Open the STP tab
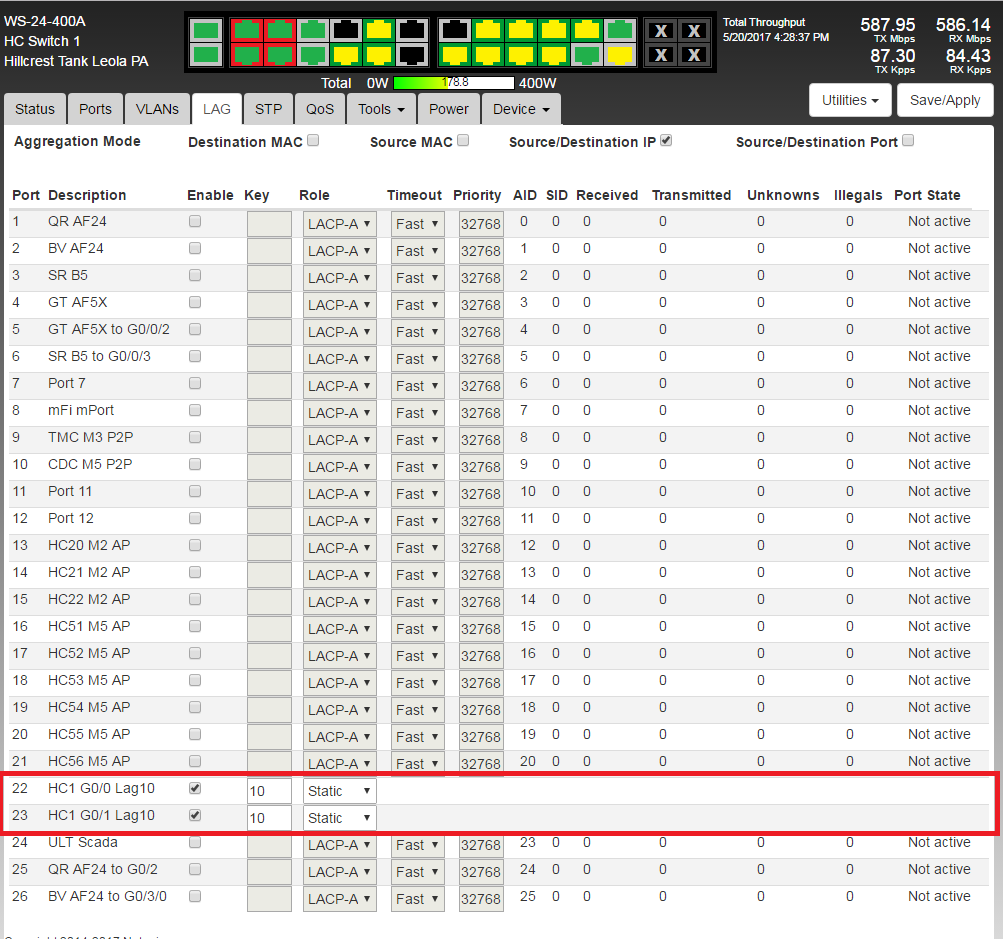Viewport: 1003px width, 939px height. pos(268,109)
